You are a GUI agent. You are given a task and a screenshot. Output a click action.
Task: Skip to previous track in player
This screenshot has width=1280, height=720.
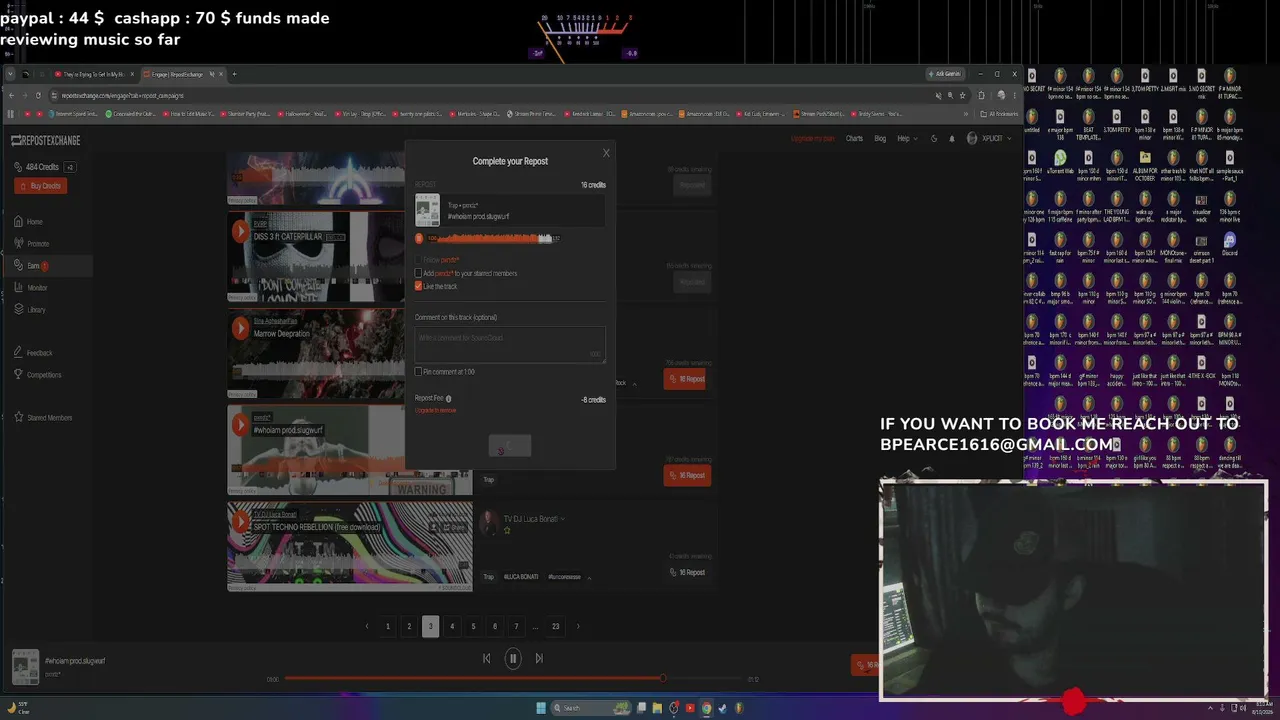pos(487,658)
